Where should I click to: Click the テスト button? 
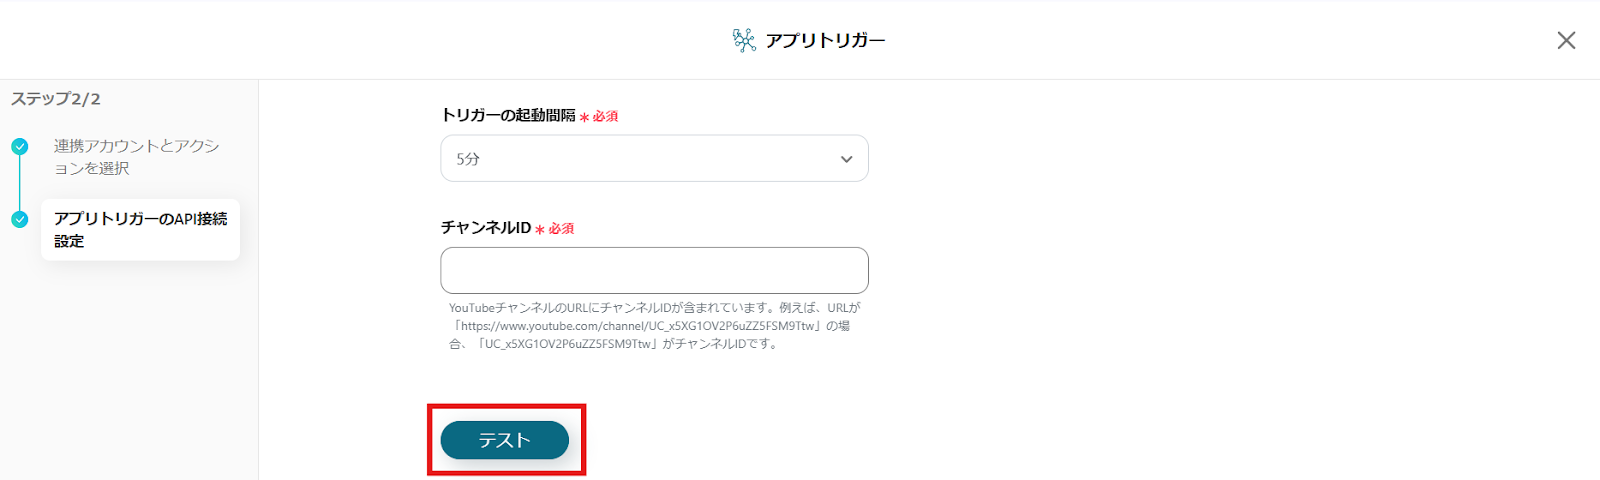click(504, 440)
